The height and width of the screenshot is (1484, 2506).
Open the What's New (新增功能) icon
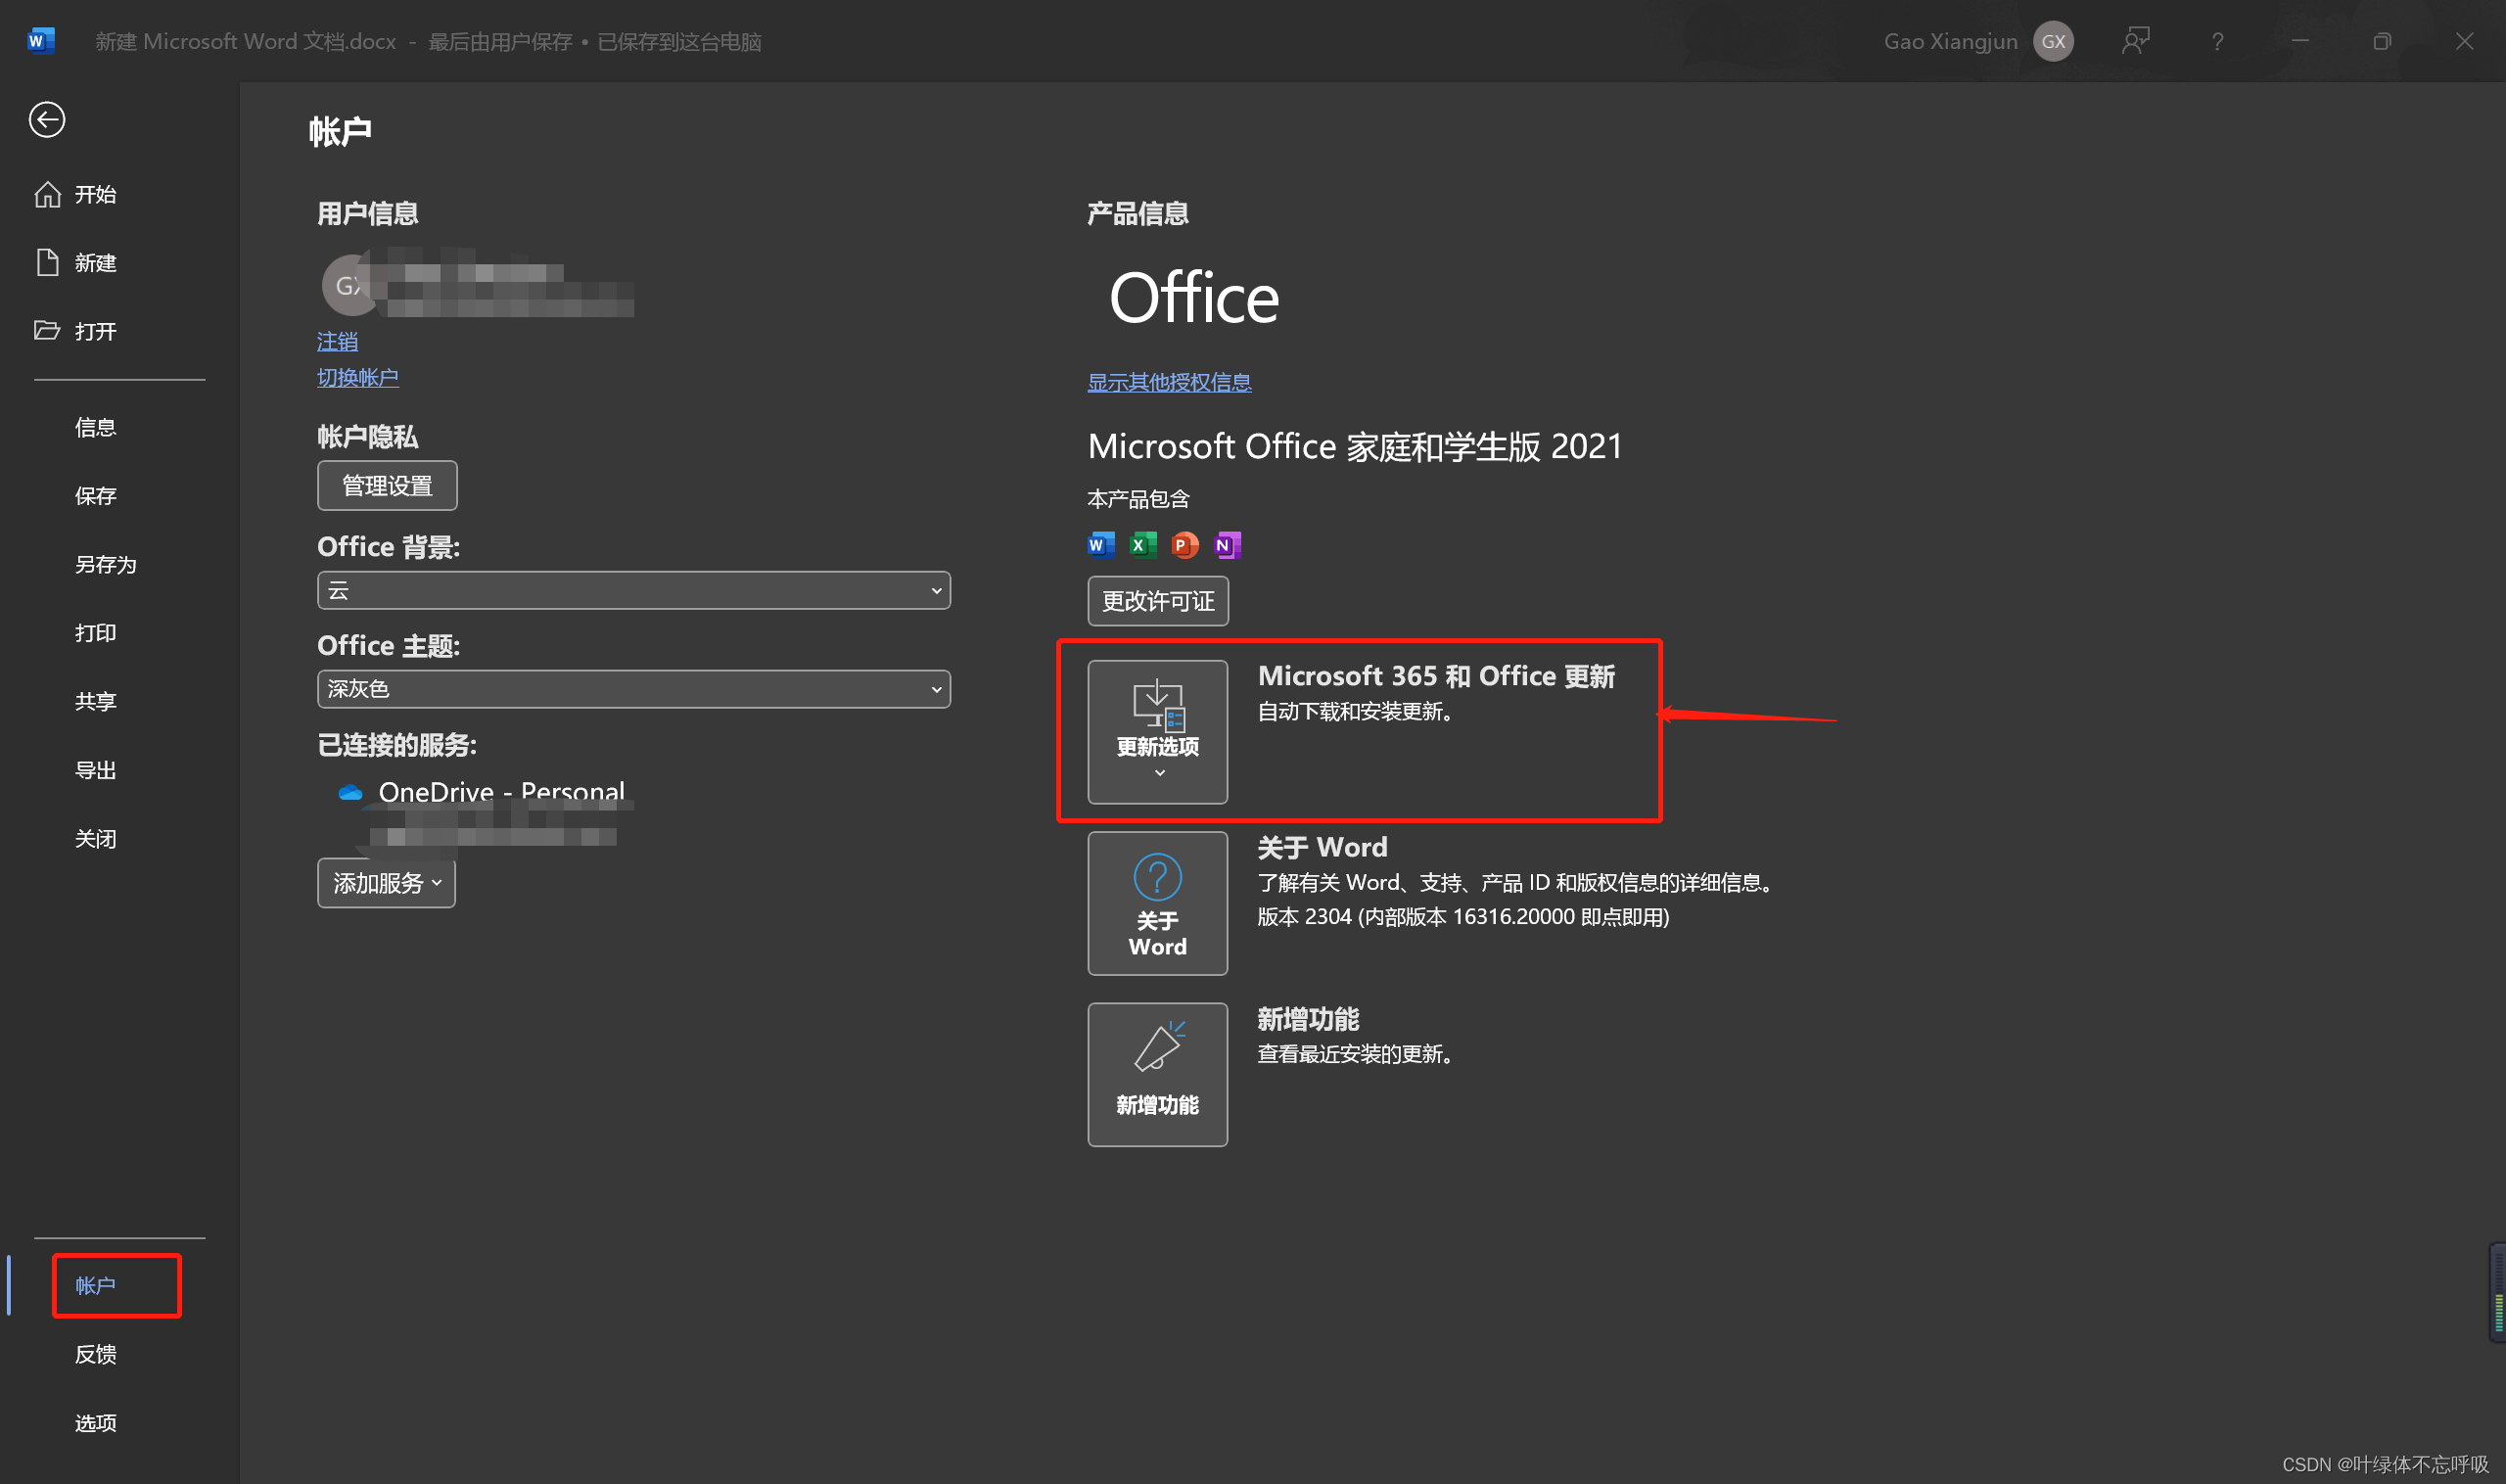1157,1074
